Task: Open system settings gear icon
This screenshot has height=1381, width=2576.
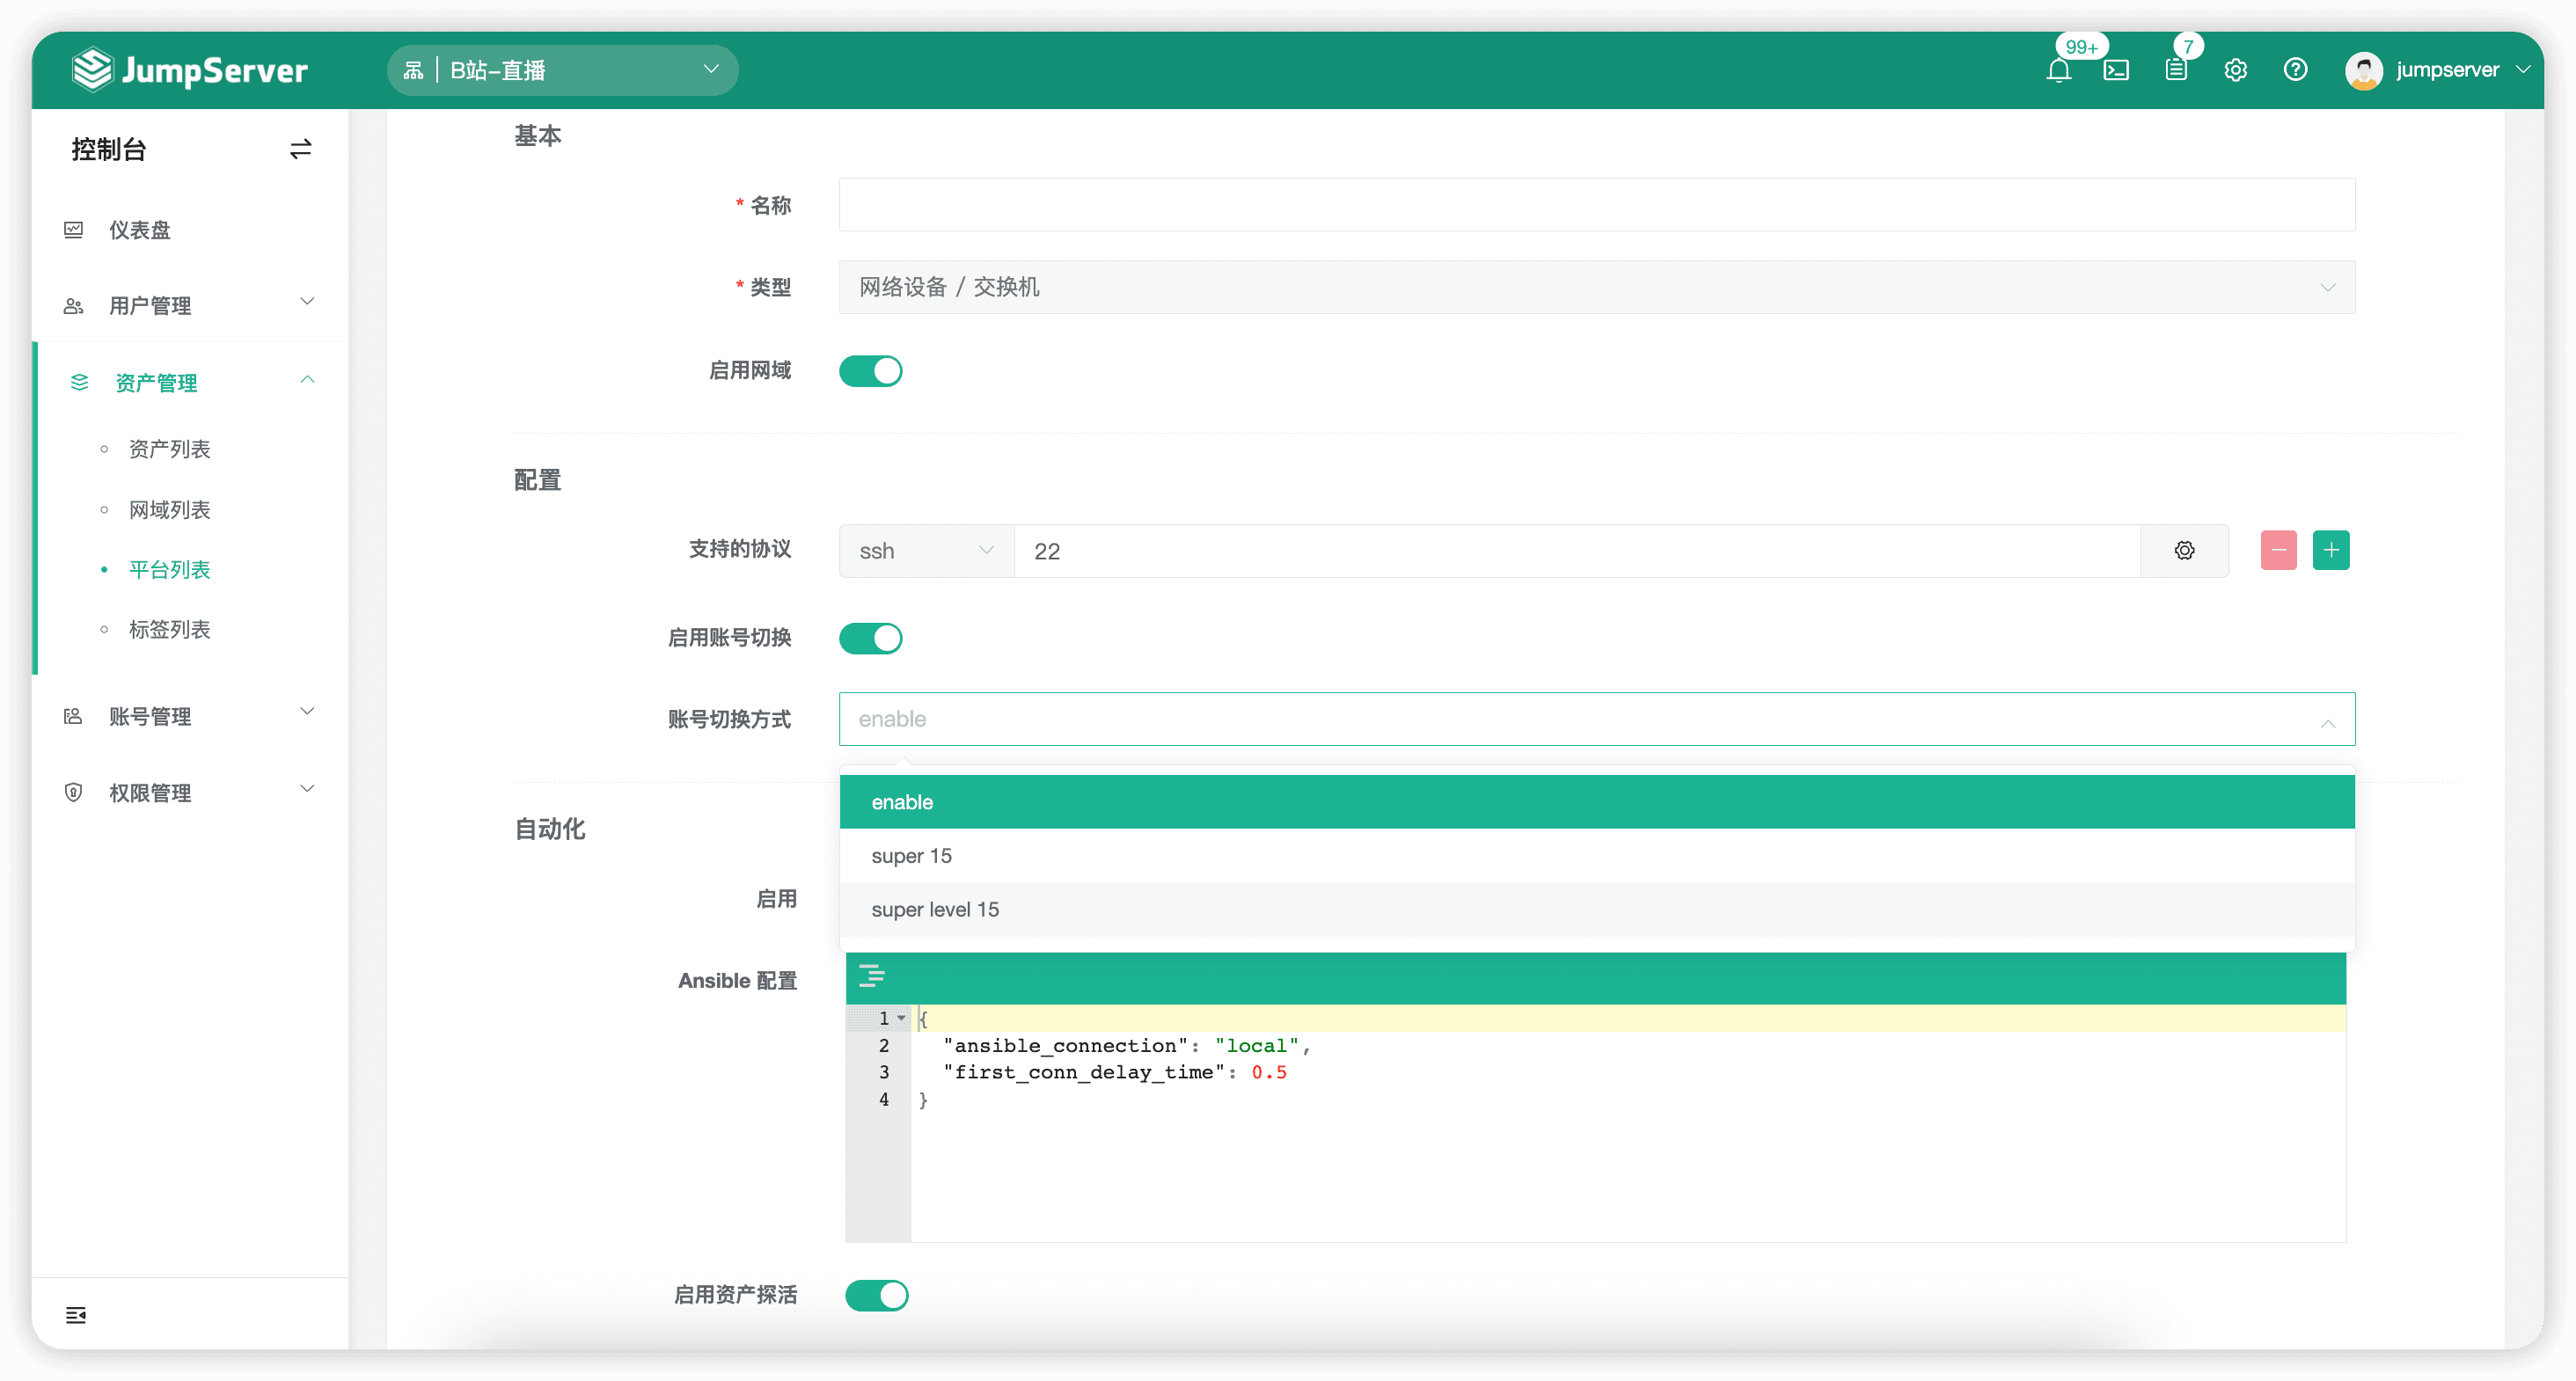Action: [x=2235, y=70]
